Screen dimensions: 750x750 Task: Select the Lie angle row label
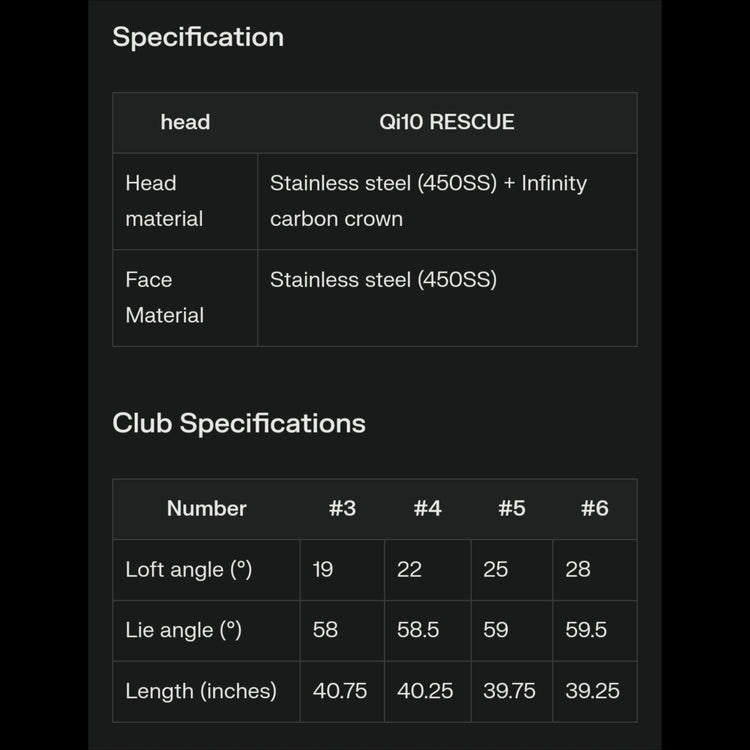[183, 630]
